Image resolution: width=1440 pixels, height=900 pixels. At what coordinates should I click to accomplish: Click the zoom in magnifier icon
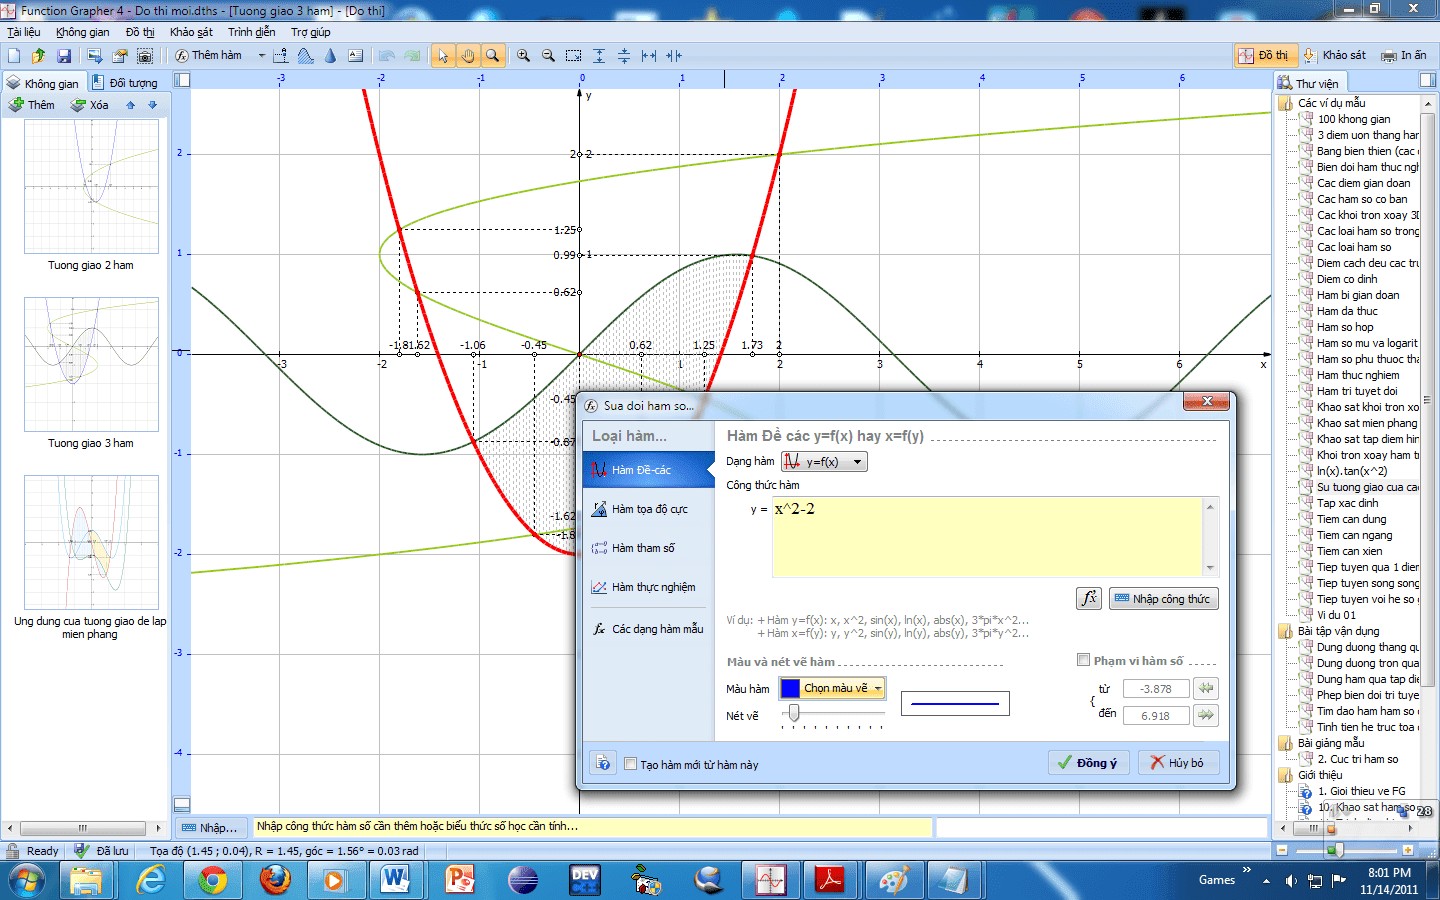[x=523, y=56]
